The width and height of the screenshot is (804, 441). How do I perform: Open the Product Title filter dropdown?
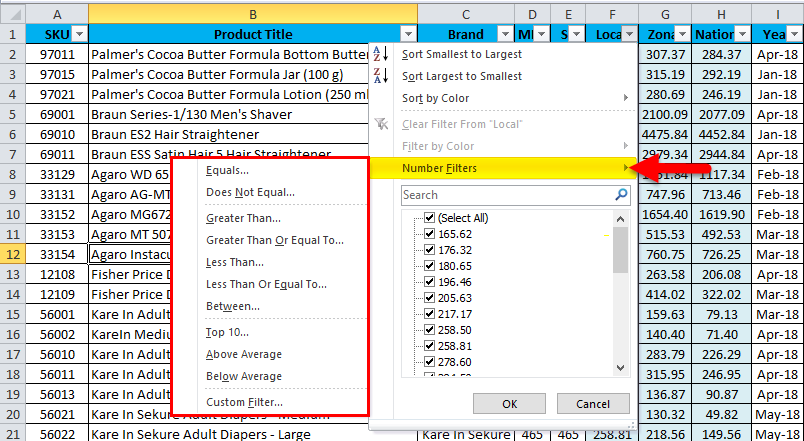pyautogui.click(x=408, y=34)
